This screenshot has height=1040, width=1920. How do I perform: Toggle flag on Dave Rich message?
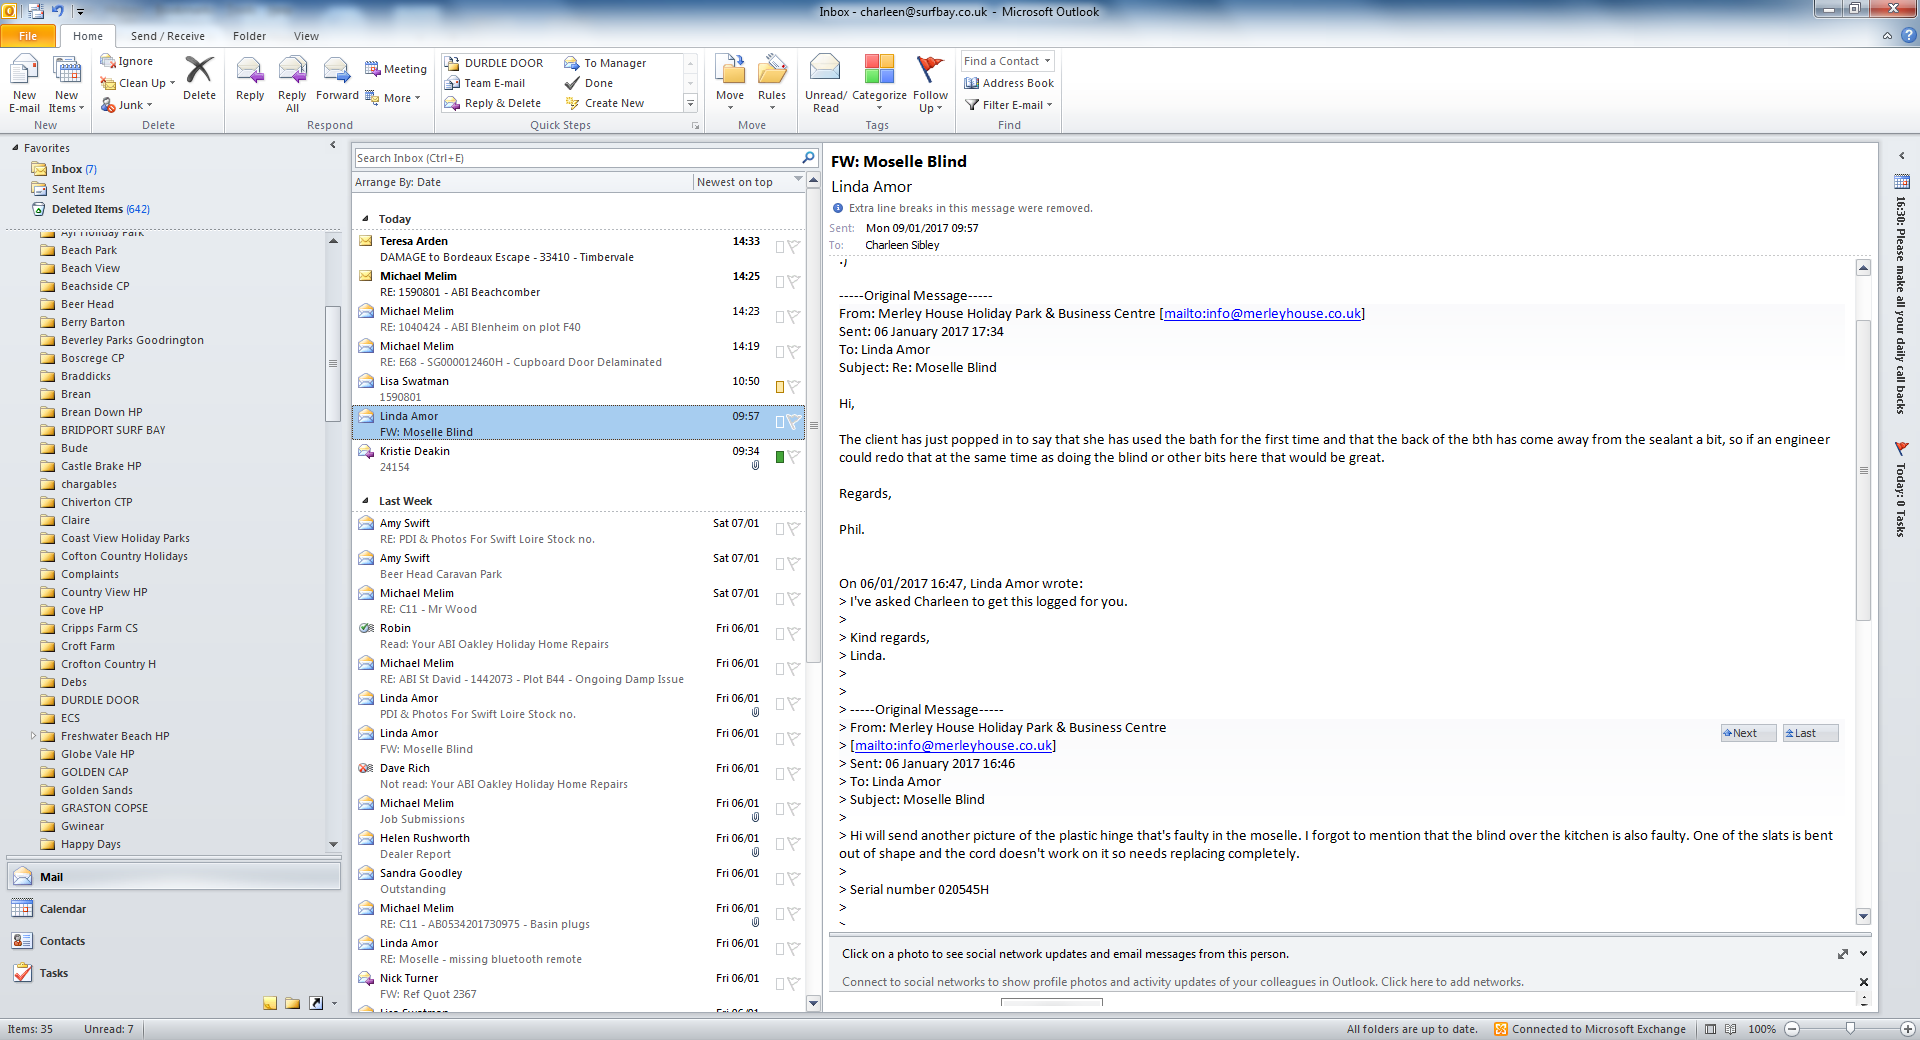point(793,773)
